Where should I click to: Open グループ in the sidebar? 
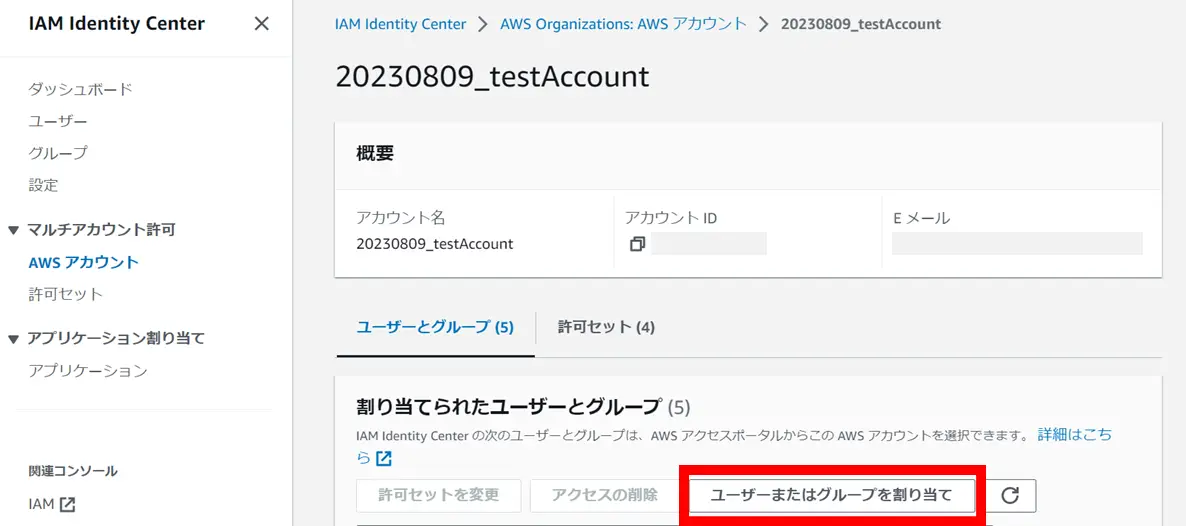[x=57, y=153]
